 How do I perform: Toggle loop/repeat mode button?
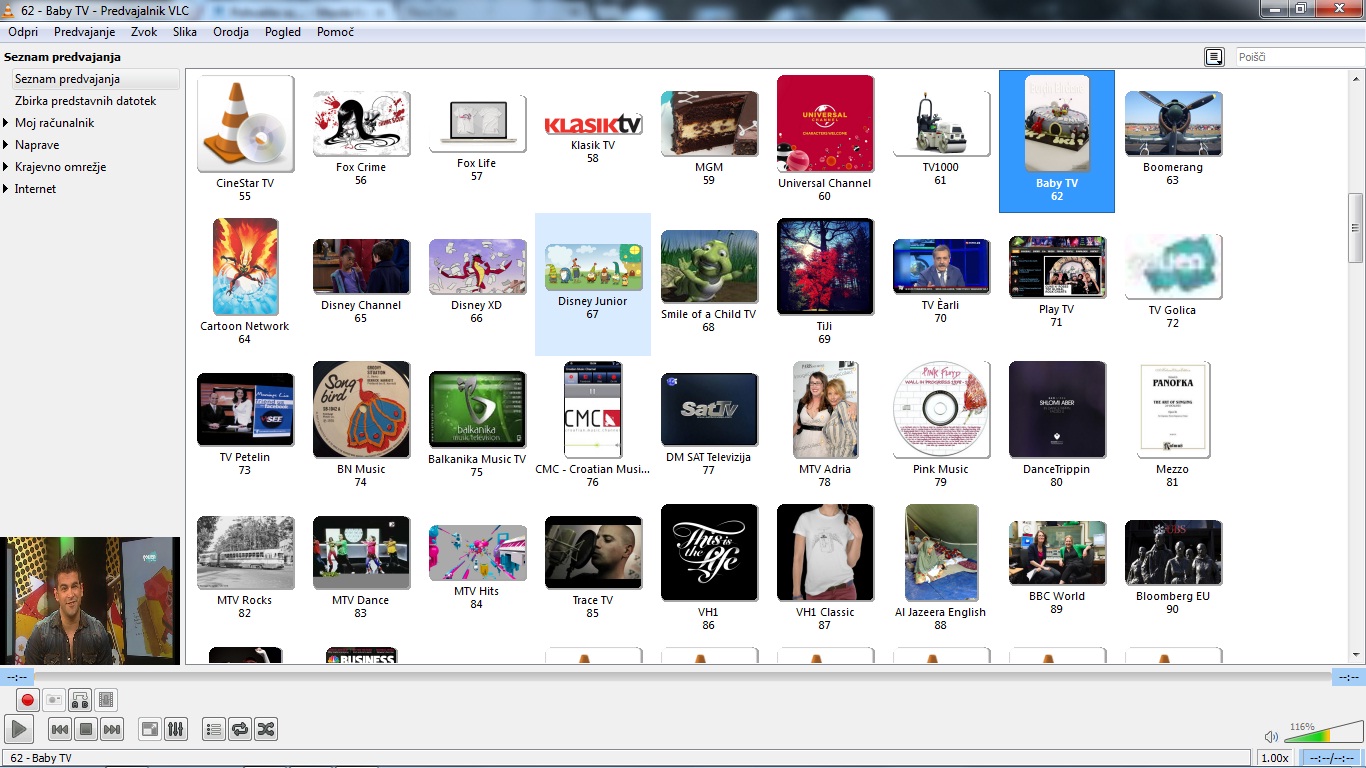(x=239, y=729)
